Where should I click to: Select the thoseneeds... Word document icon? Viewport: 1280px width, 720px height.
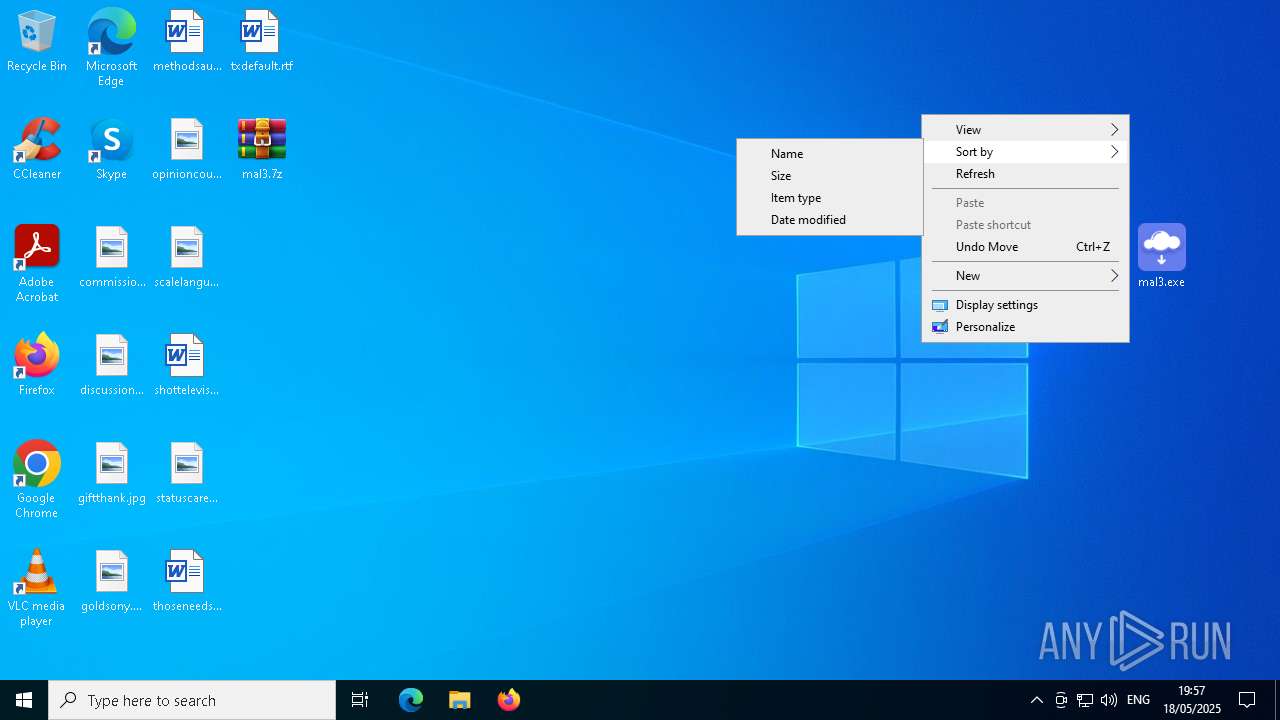pyautogui.click(x=187, y=582)
